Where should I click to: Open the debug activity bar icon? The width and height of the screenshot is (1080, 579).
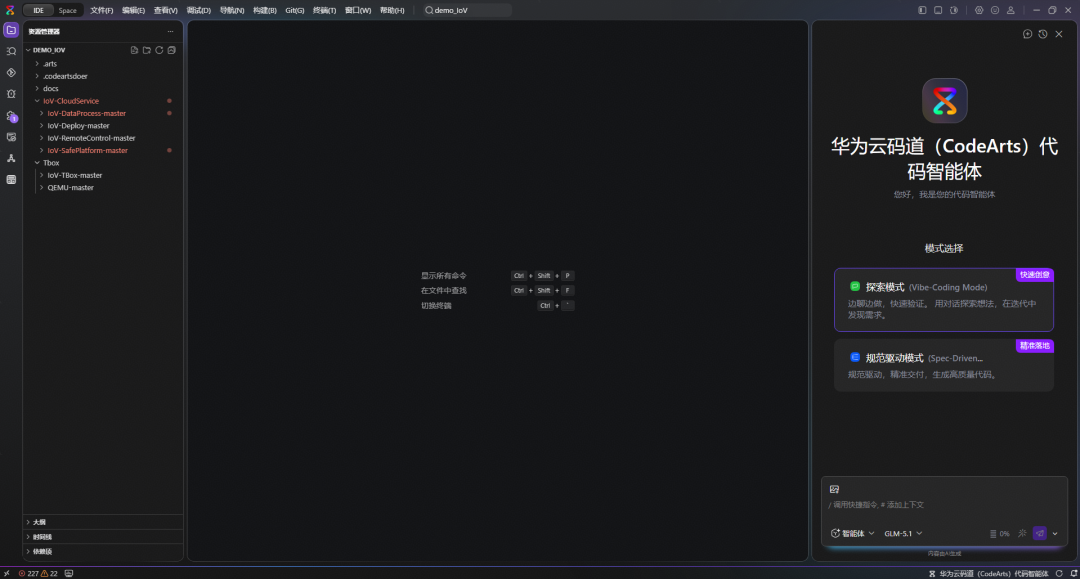coord(11,94)
